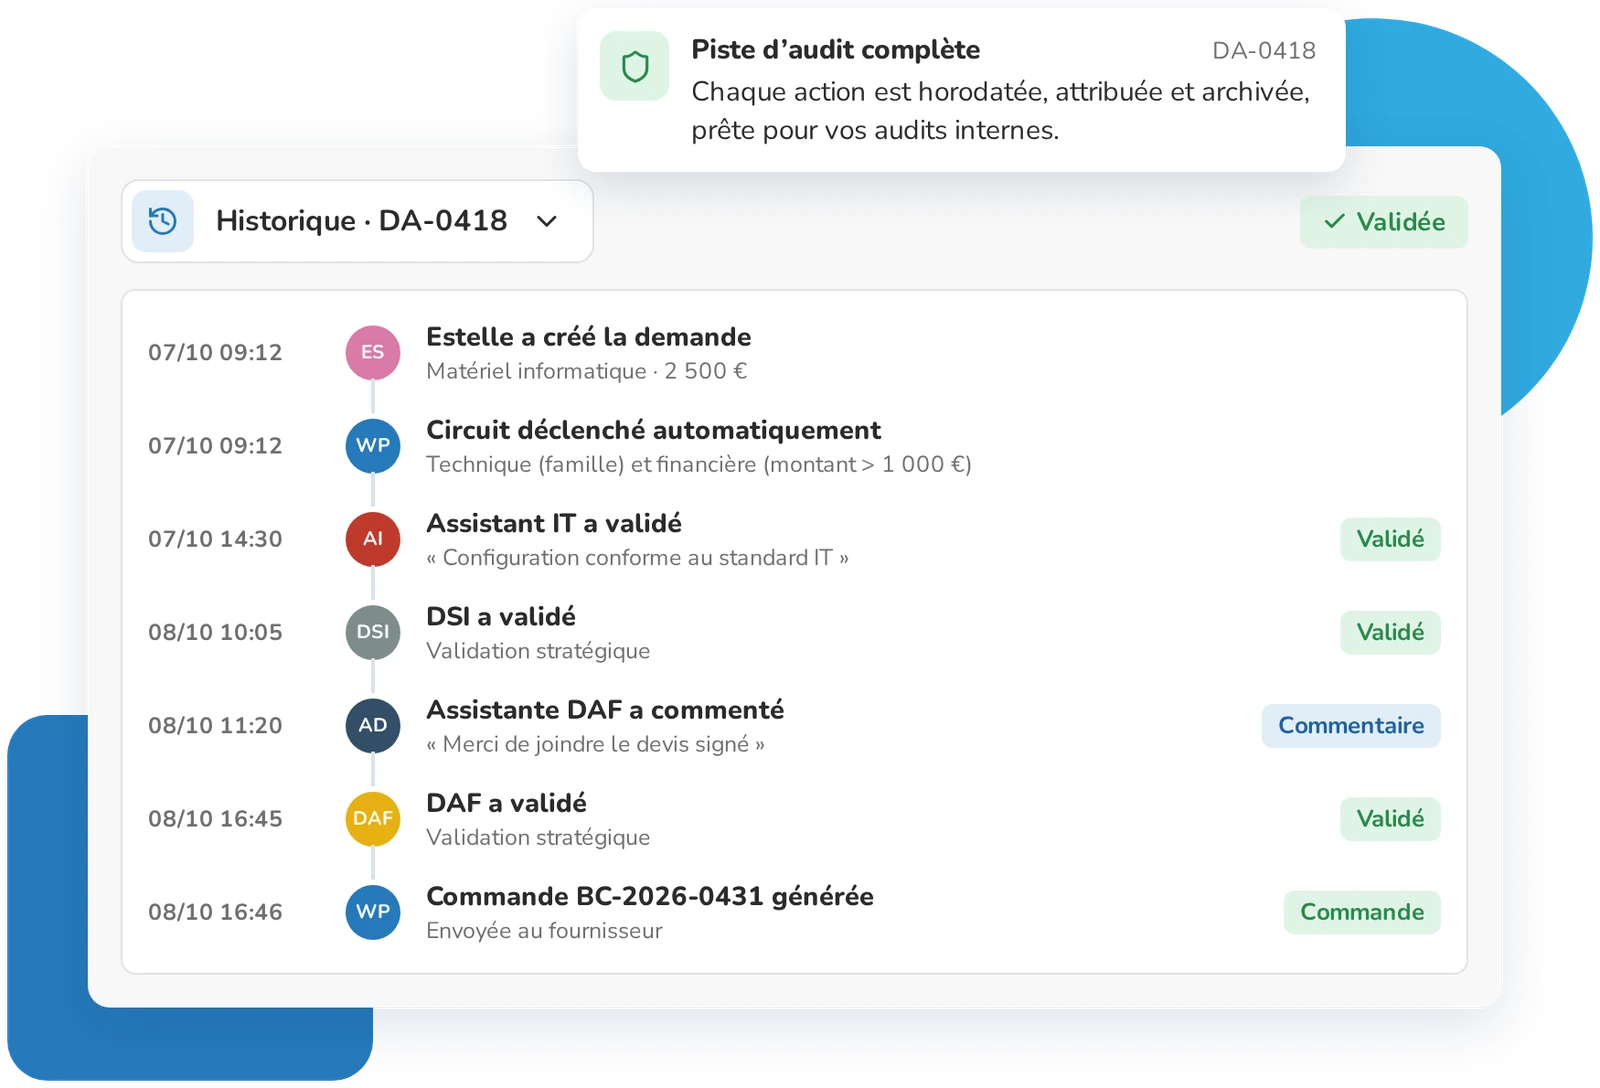The width and height of the screenshot is (1600, 1088).
Task: Click timestamp 08/10 11:20
Action: 215,725
